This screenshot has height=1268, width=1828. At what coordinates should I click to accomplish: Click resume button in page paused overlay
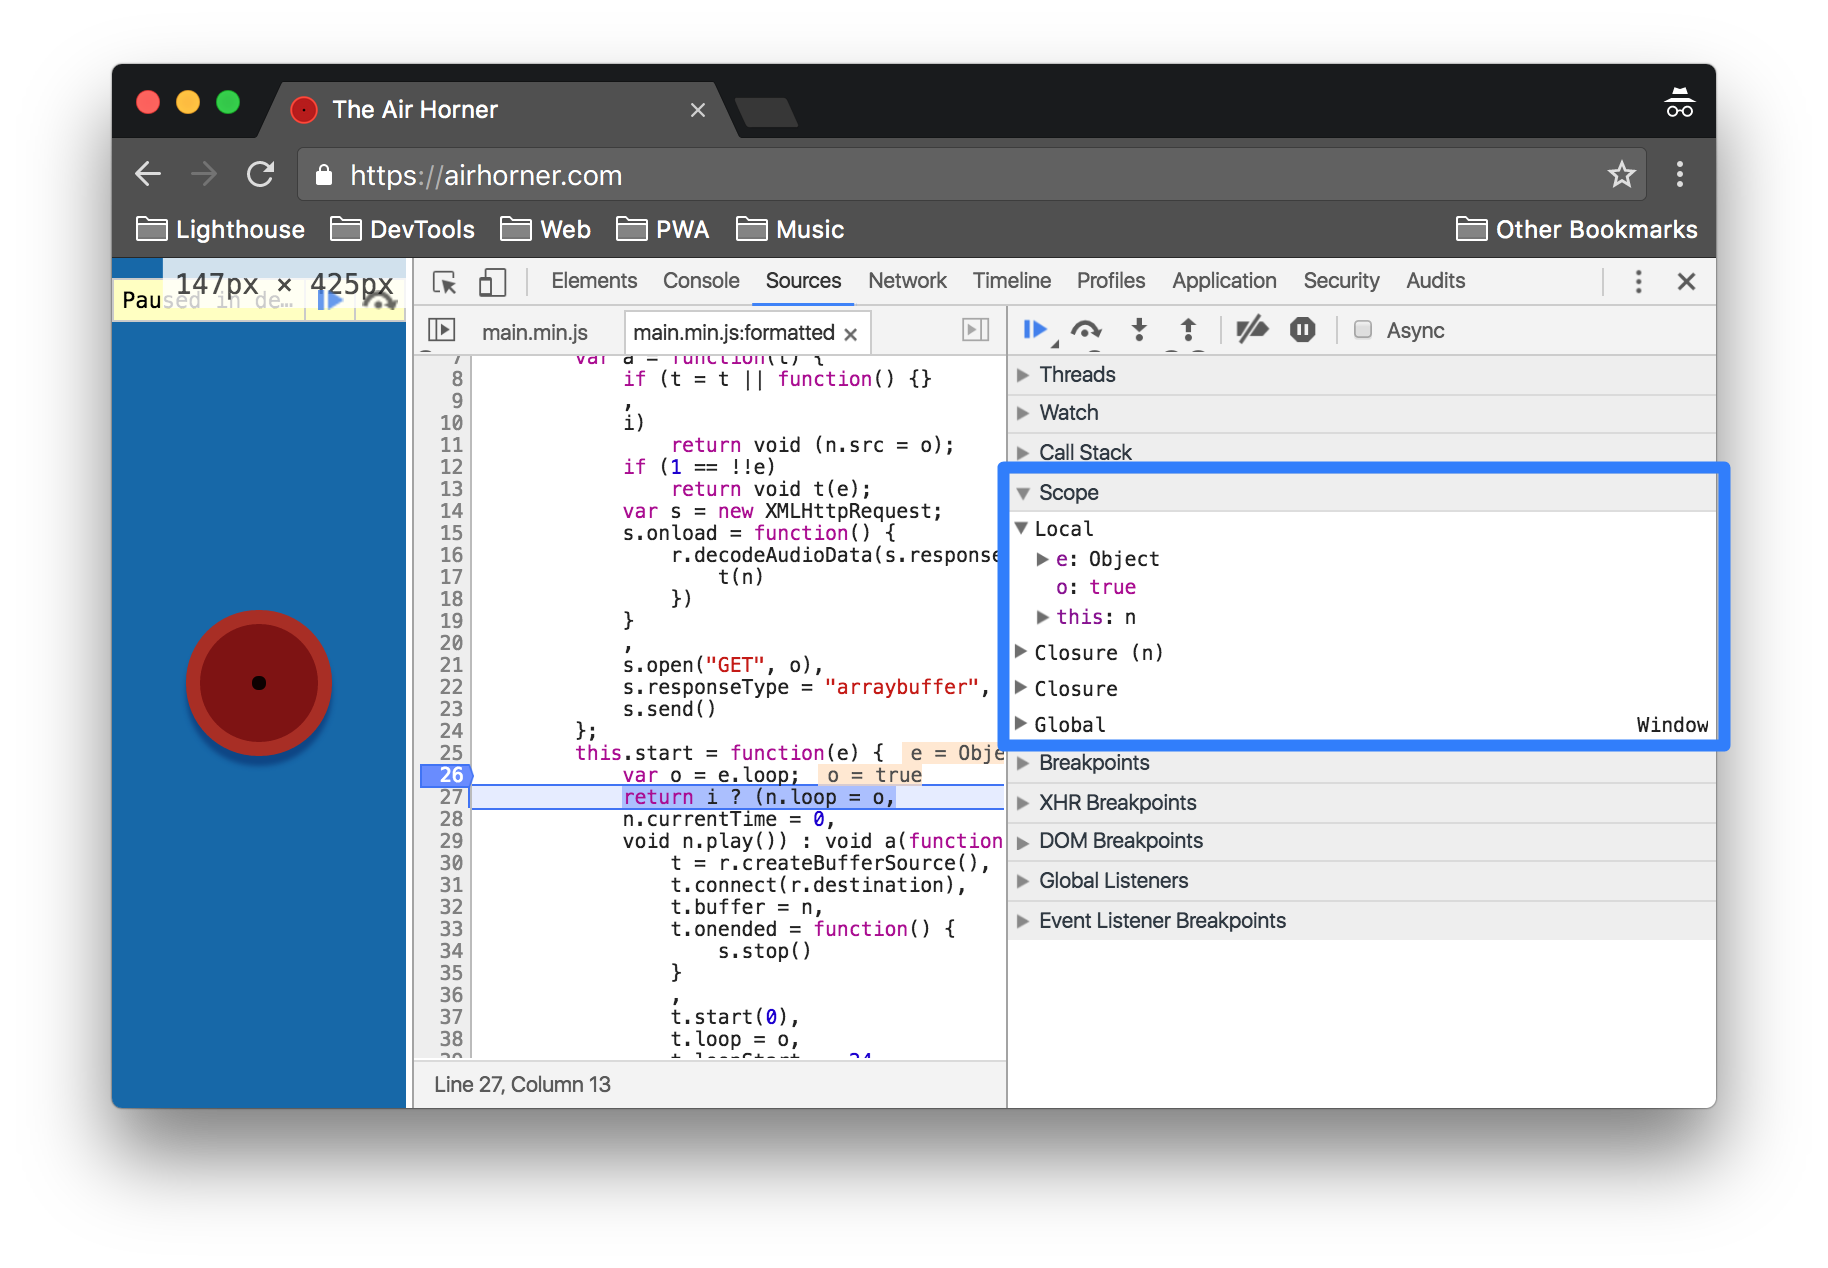330,299
